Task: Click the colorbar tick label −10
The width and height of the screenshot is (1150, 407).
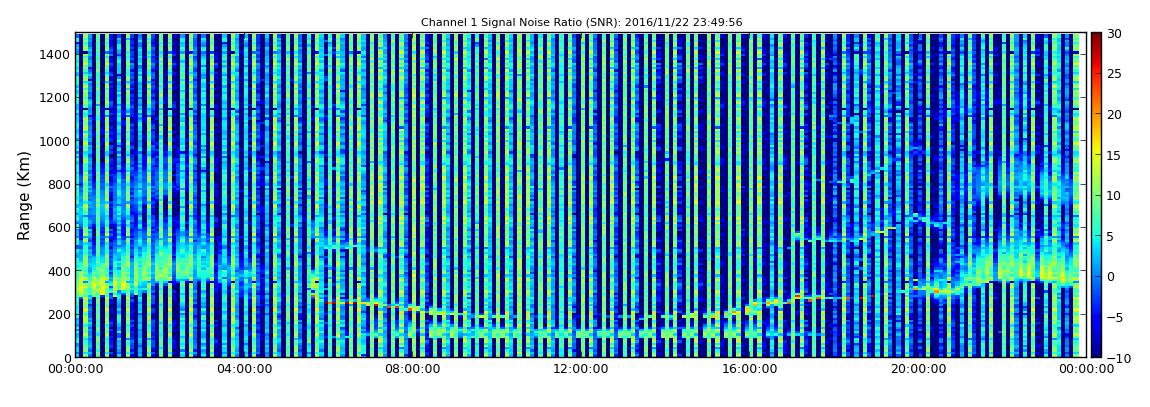Action: tap(1116, 358)
